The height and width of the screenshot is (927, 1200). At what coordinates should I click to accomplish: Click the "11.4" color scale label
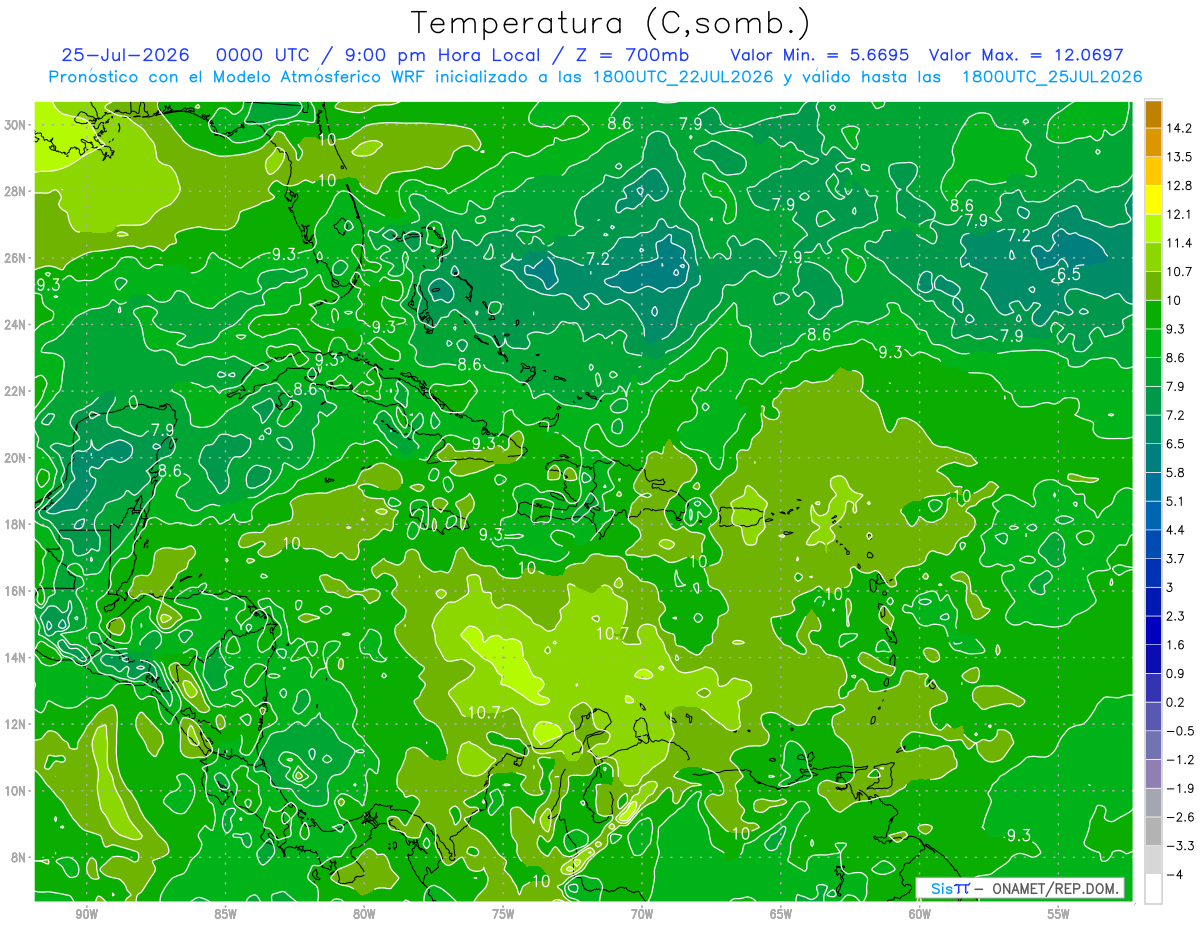pos(1179,243)
